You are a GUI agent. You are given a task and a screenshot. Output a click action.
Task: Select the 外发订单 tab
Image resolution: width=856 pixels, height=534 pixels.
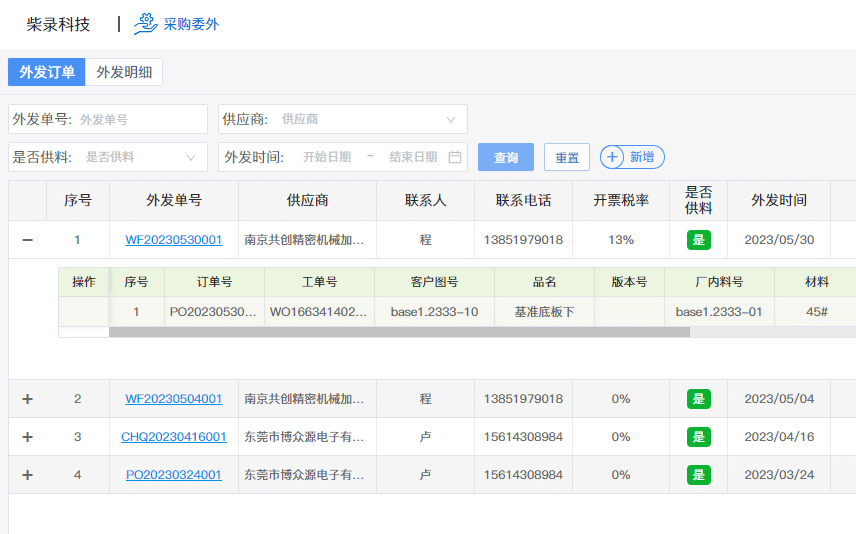click(47, 72)
